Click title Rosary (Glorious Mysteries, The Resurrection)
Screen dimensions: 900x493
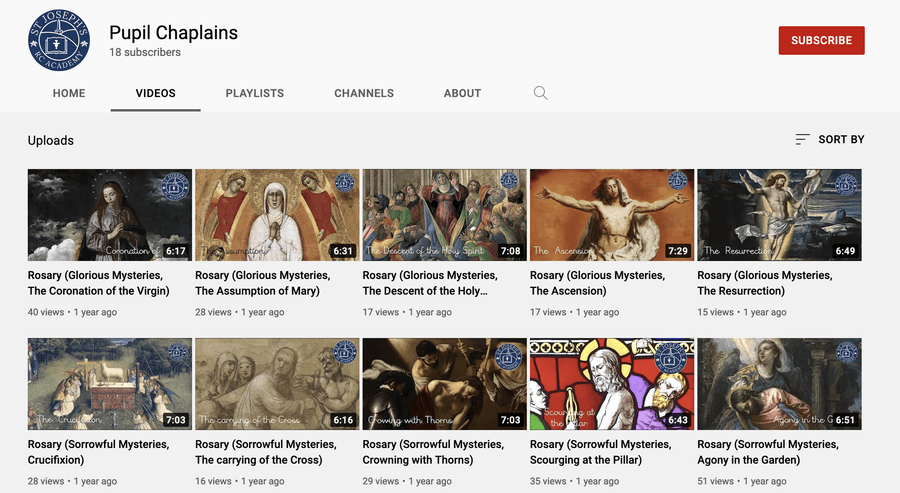pyautogui.click(x=765, y=283)
